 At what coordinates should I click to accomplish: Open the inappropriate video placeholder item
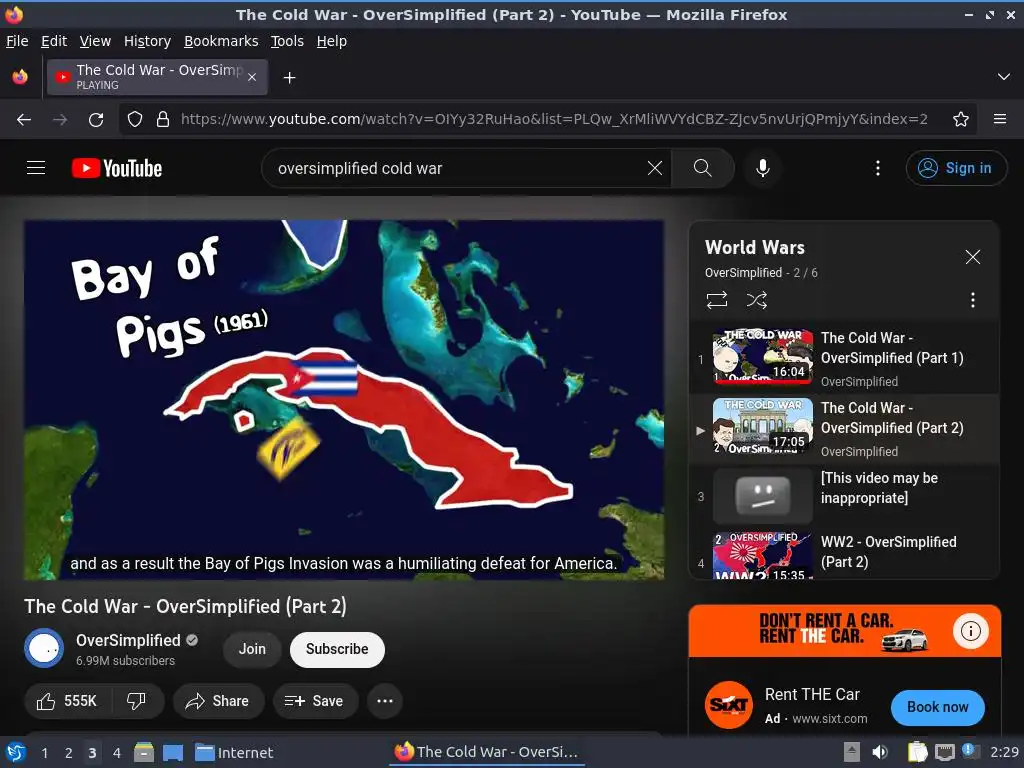(x=844, y=496)
